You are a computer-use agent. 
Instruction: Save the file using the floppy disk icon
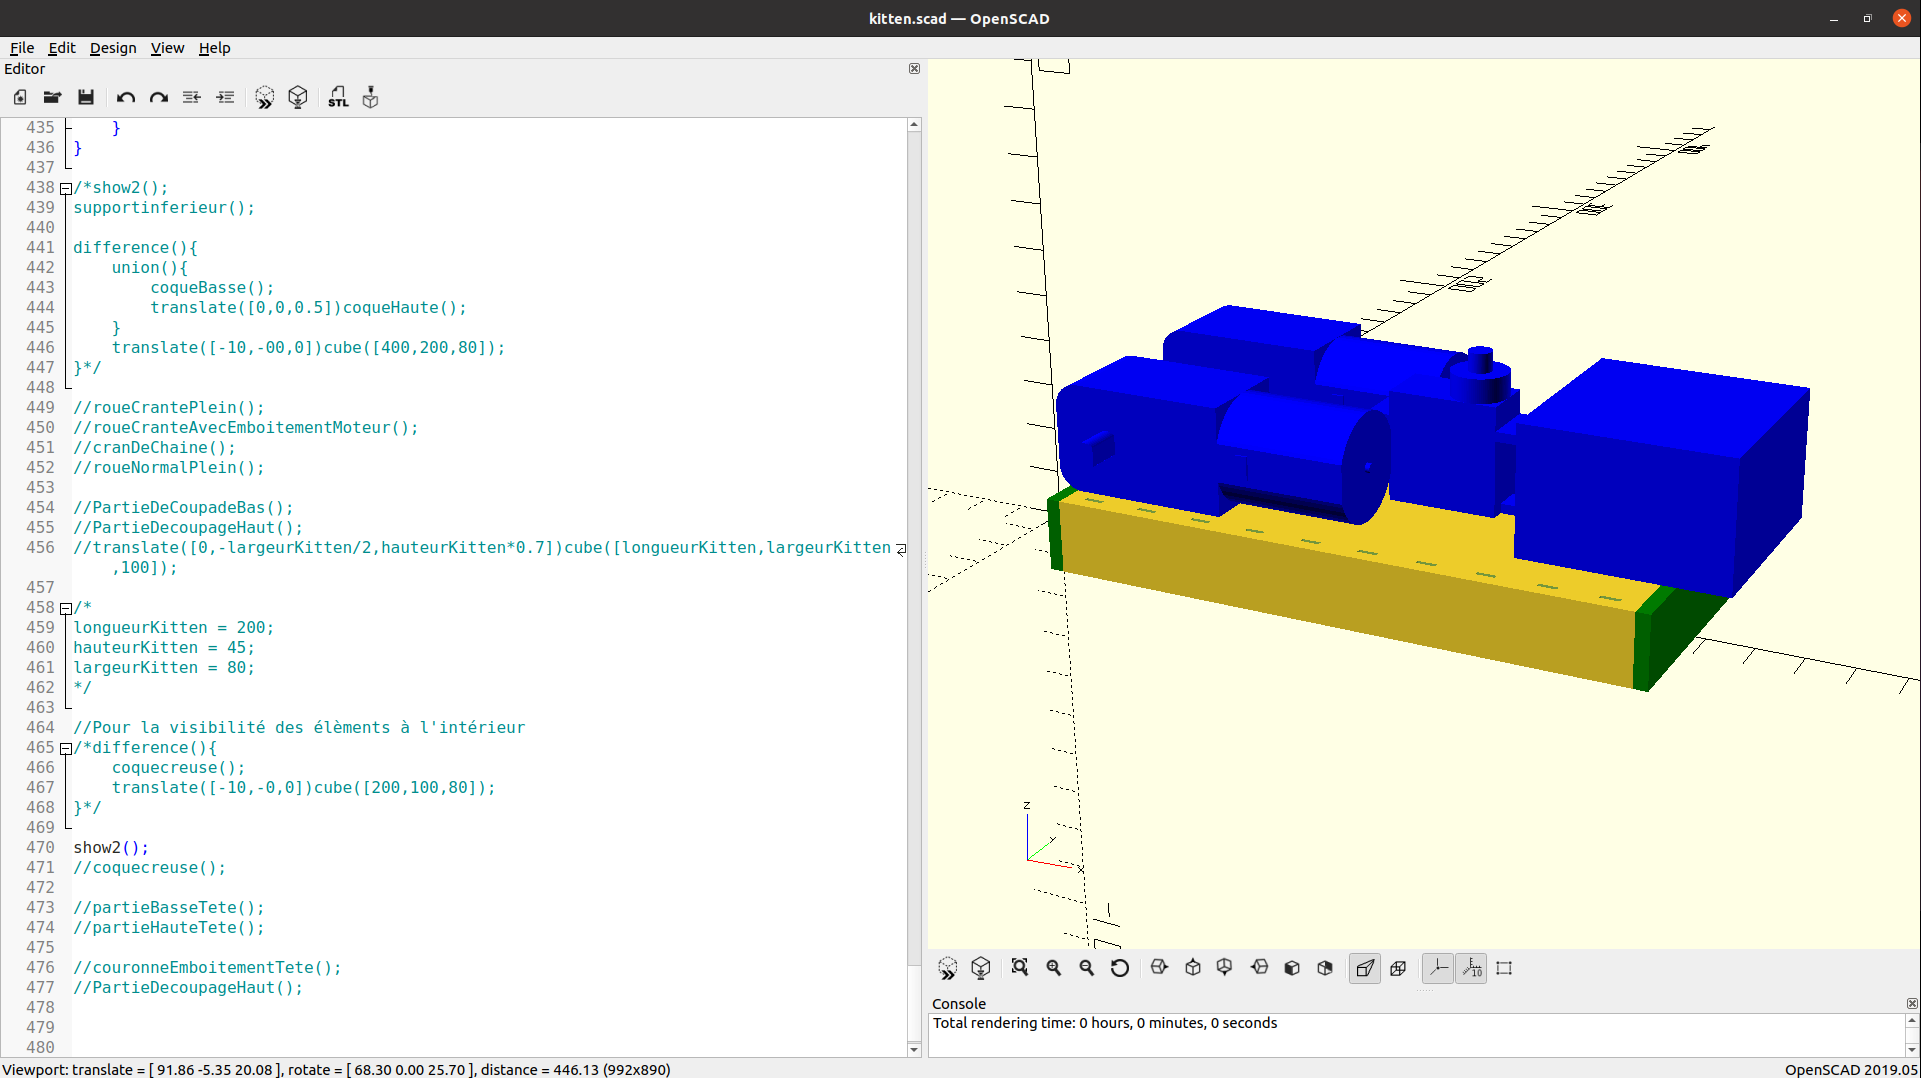click(86, 97)
